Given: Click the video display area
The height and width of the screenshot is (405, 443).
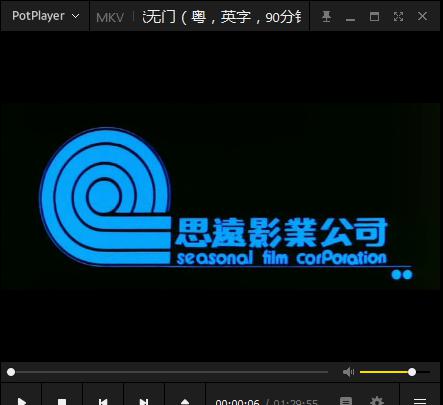Looking at the screenshot, I should click(x=221, y=197).
